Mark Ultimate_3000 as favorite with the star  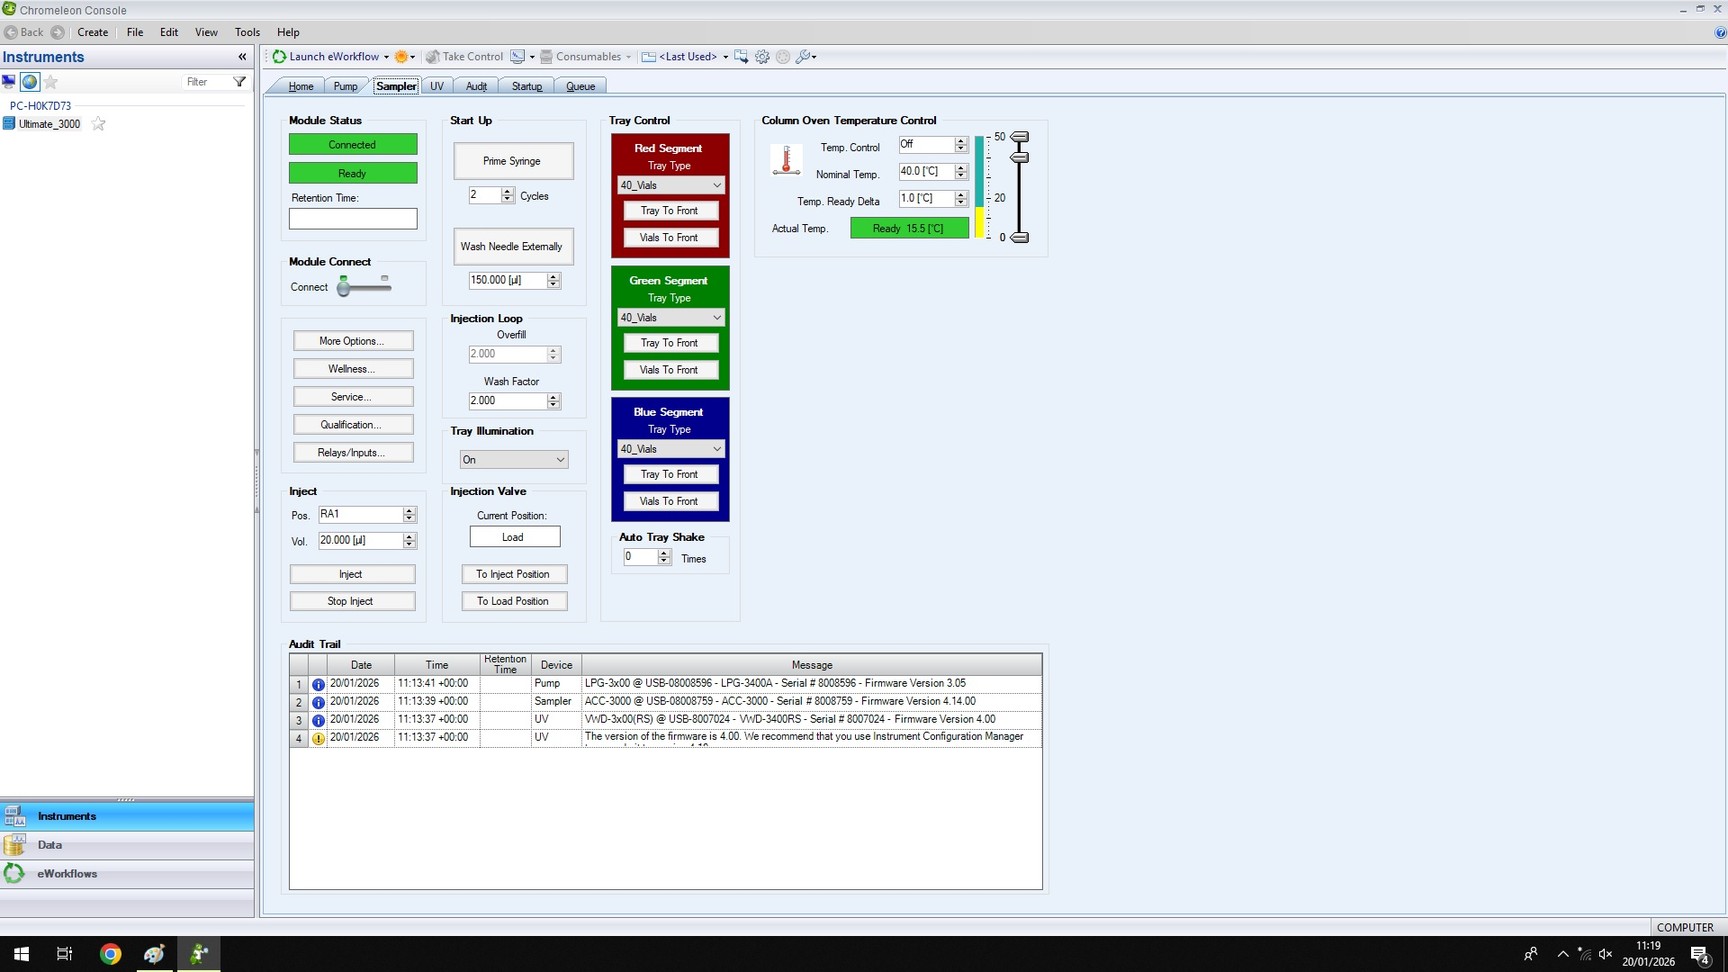pos(98,124)
